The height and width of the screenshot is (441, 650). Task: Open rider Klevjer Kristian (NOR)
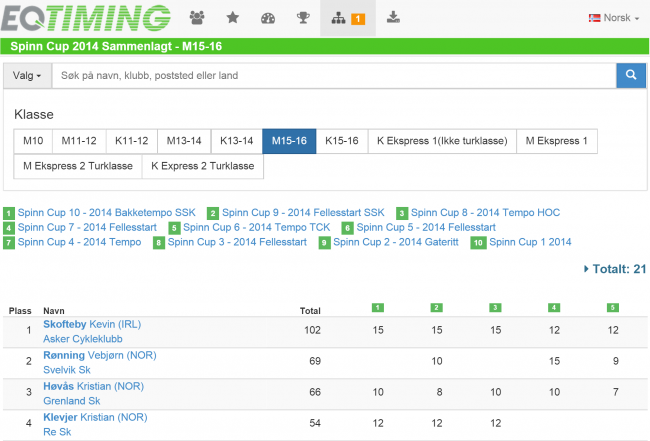click(x=95, y=417)
